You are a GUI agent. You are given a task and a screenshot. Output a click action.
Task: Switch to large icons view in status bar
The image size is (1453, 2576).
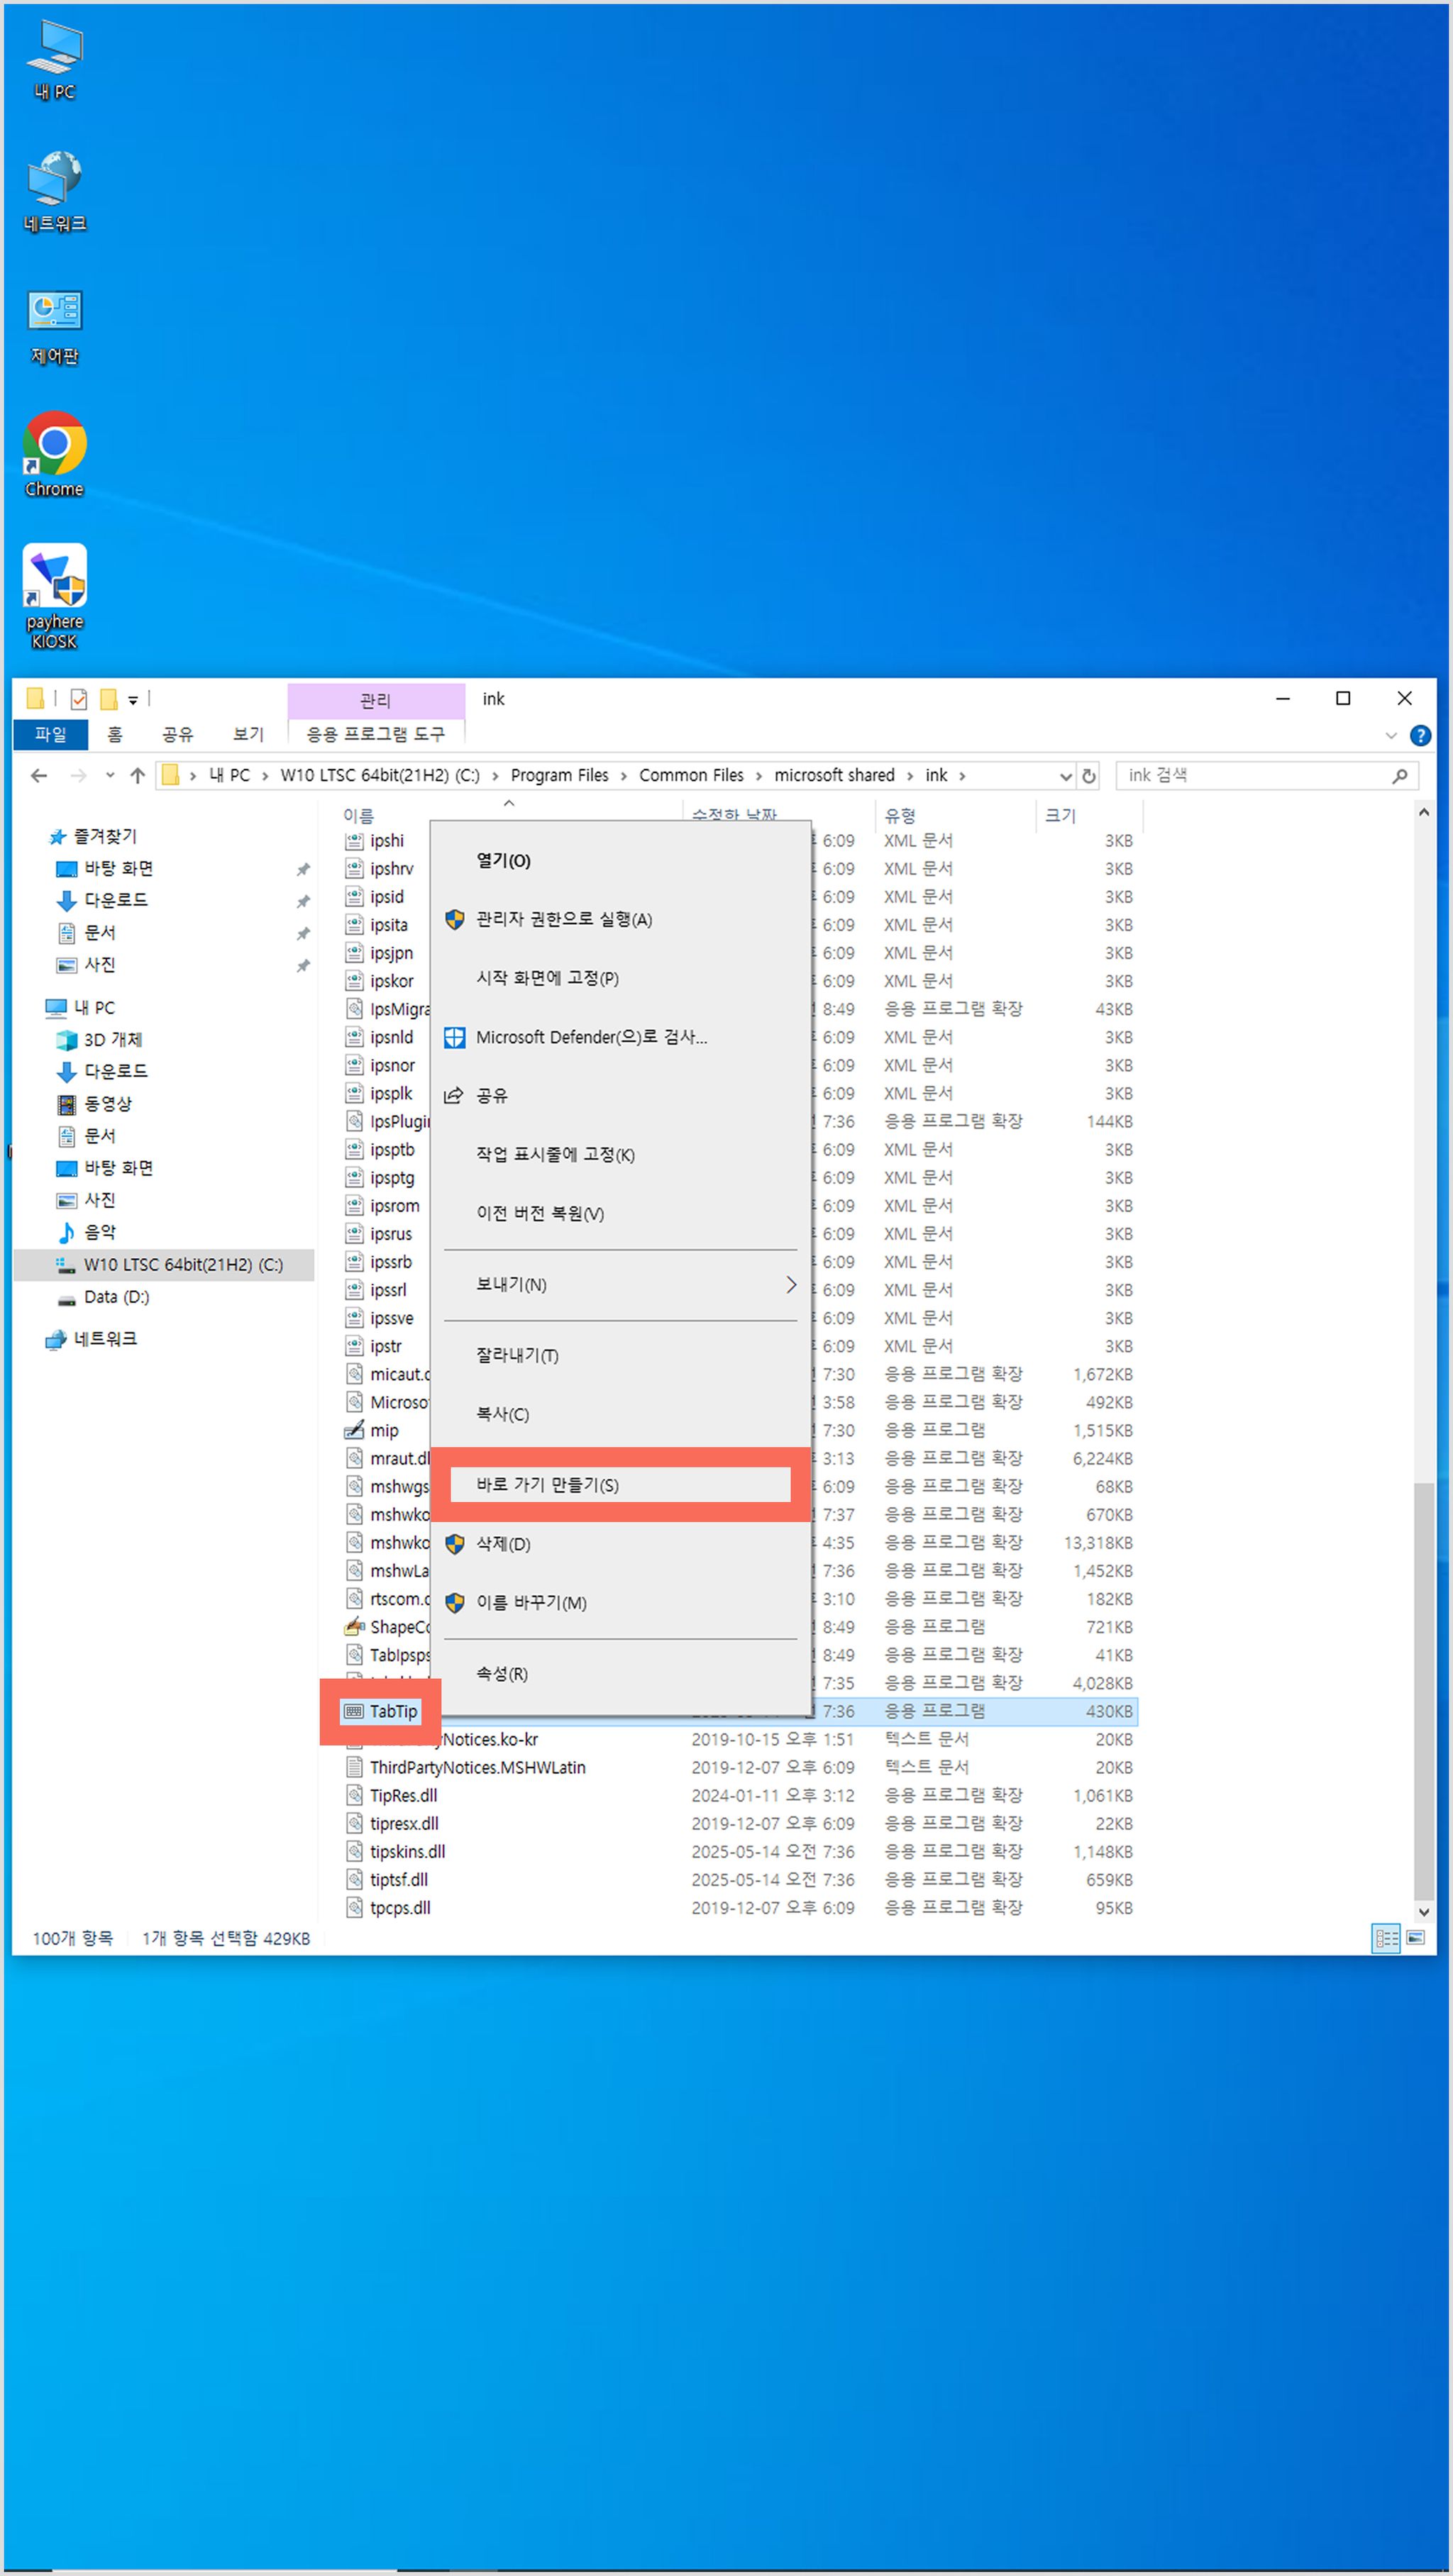[1416, 1938]
